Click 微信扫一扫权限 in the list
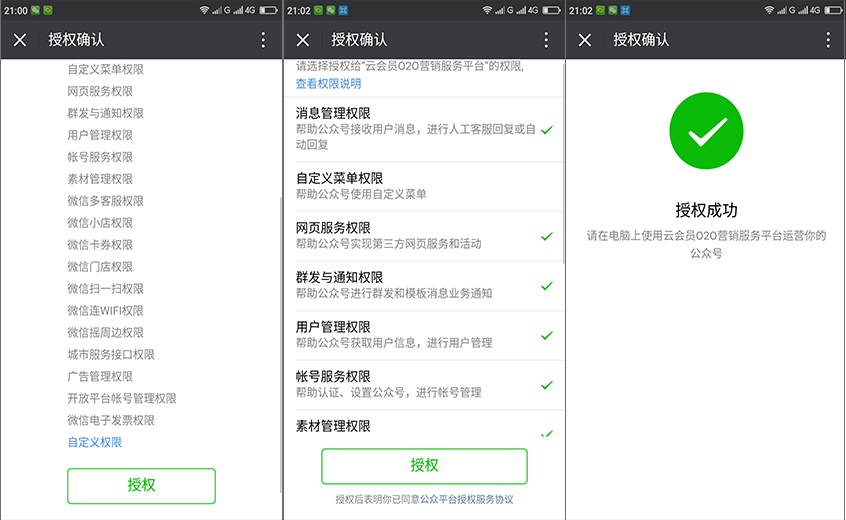The image size is (846, 520). click(106, 289)
